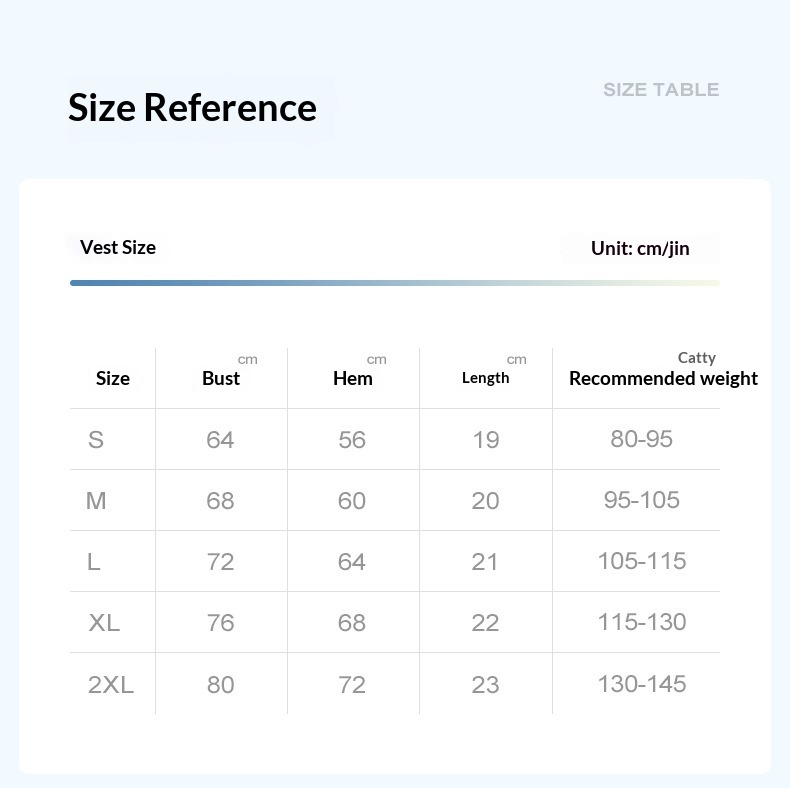
Task: Click the blue gradient divider bar
Action: click(x=394, y=283)
